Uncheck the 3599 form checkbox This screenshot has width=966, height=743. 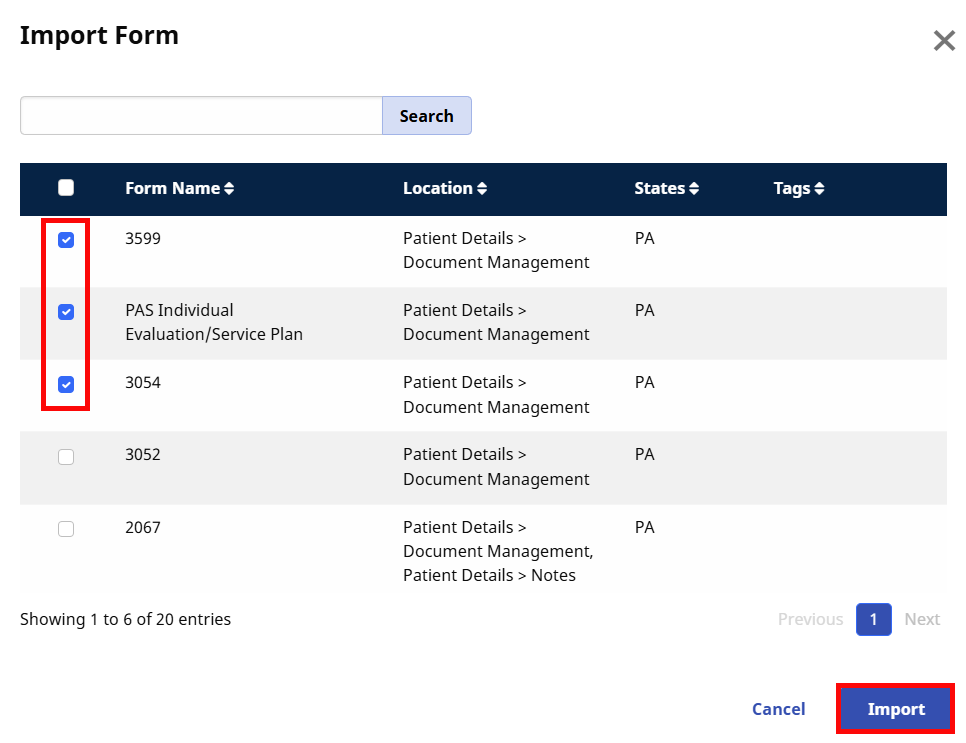tap(66, 239)
